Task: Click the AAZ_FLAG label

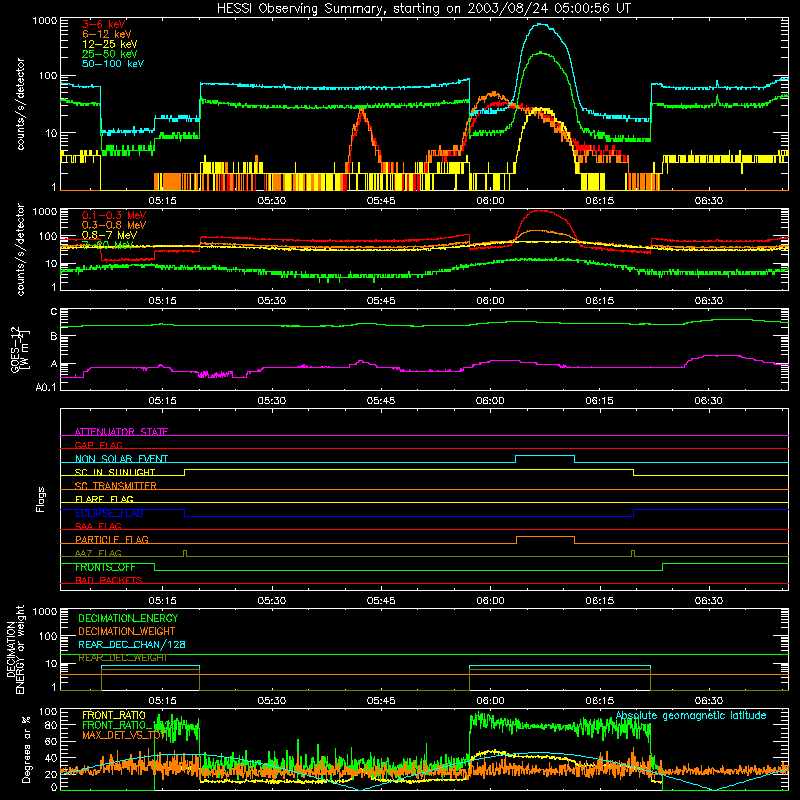Action: (x=98, y=553)
